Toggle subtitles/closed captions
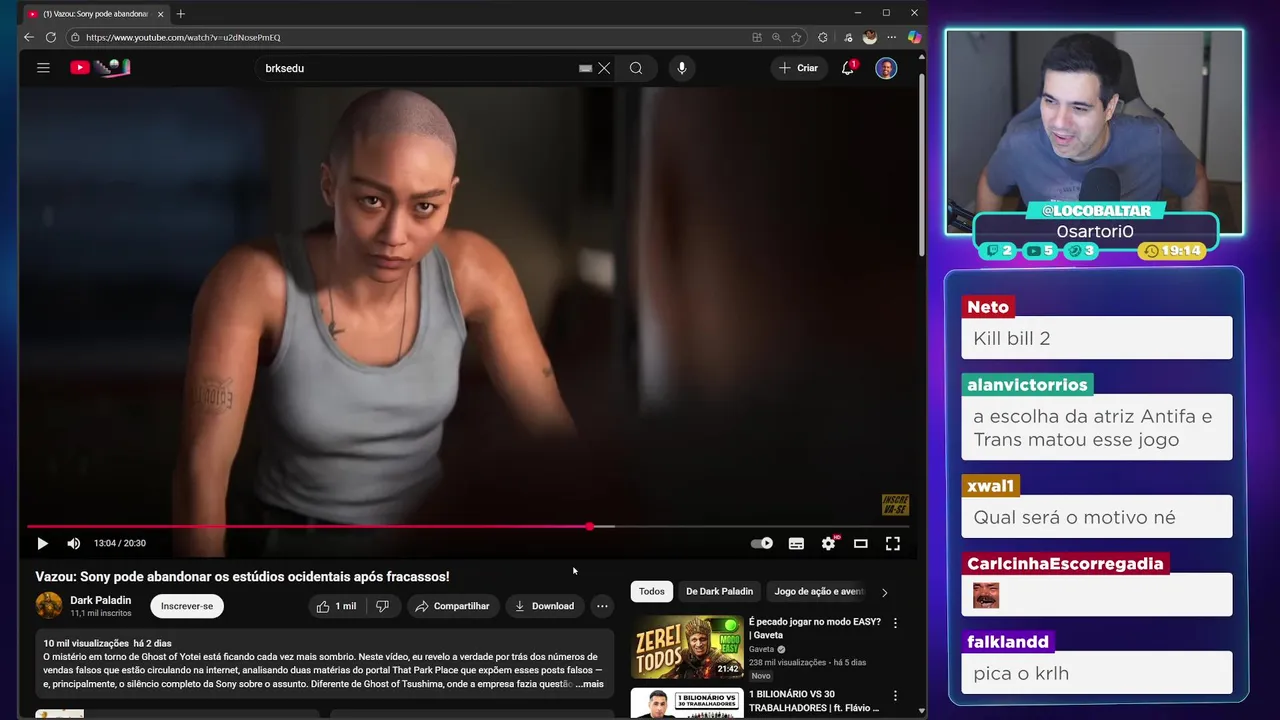Screen dimensions: 1280x720 tap(796, 543)
